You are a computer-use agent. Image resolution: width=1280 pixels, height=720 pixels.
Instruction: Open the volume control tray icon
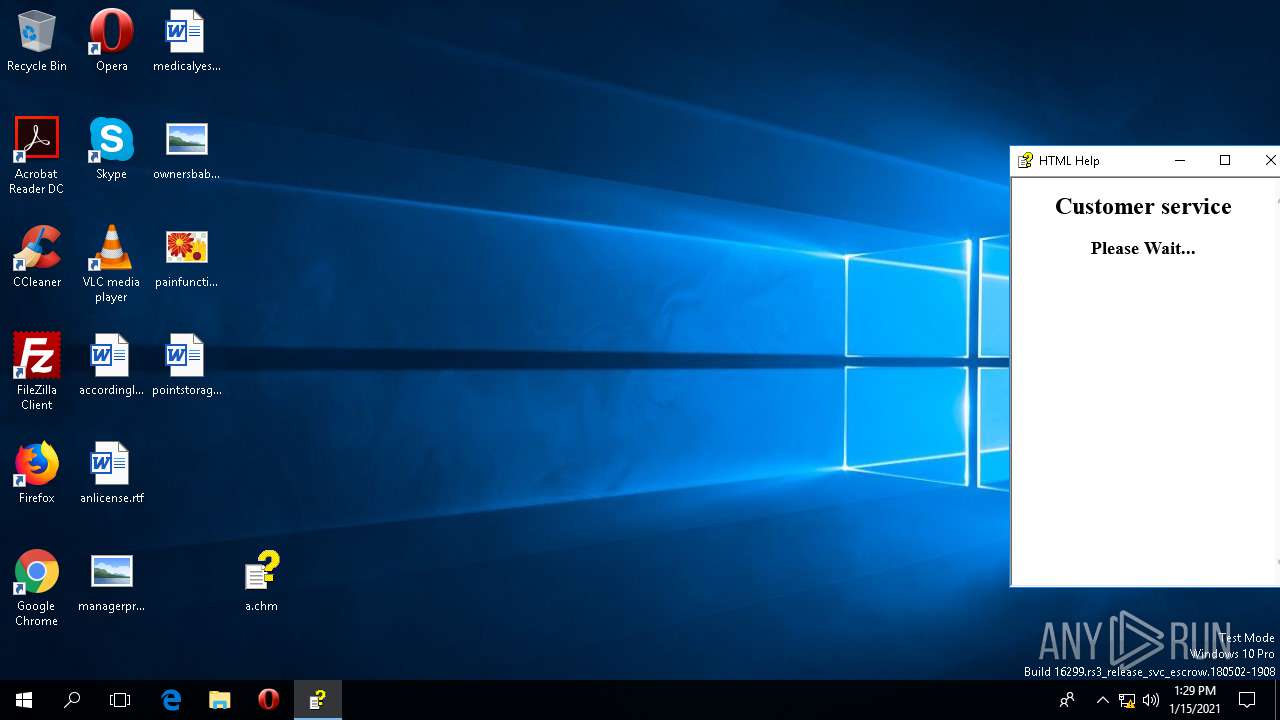[x=1151, y=700]
